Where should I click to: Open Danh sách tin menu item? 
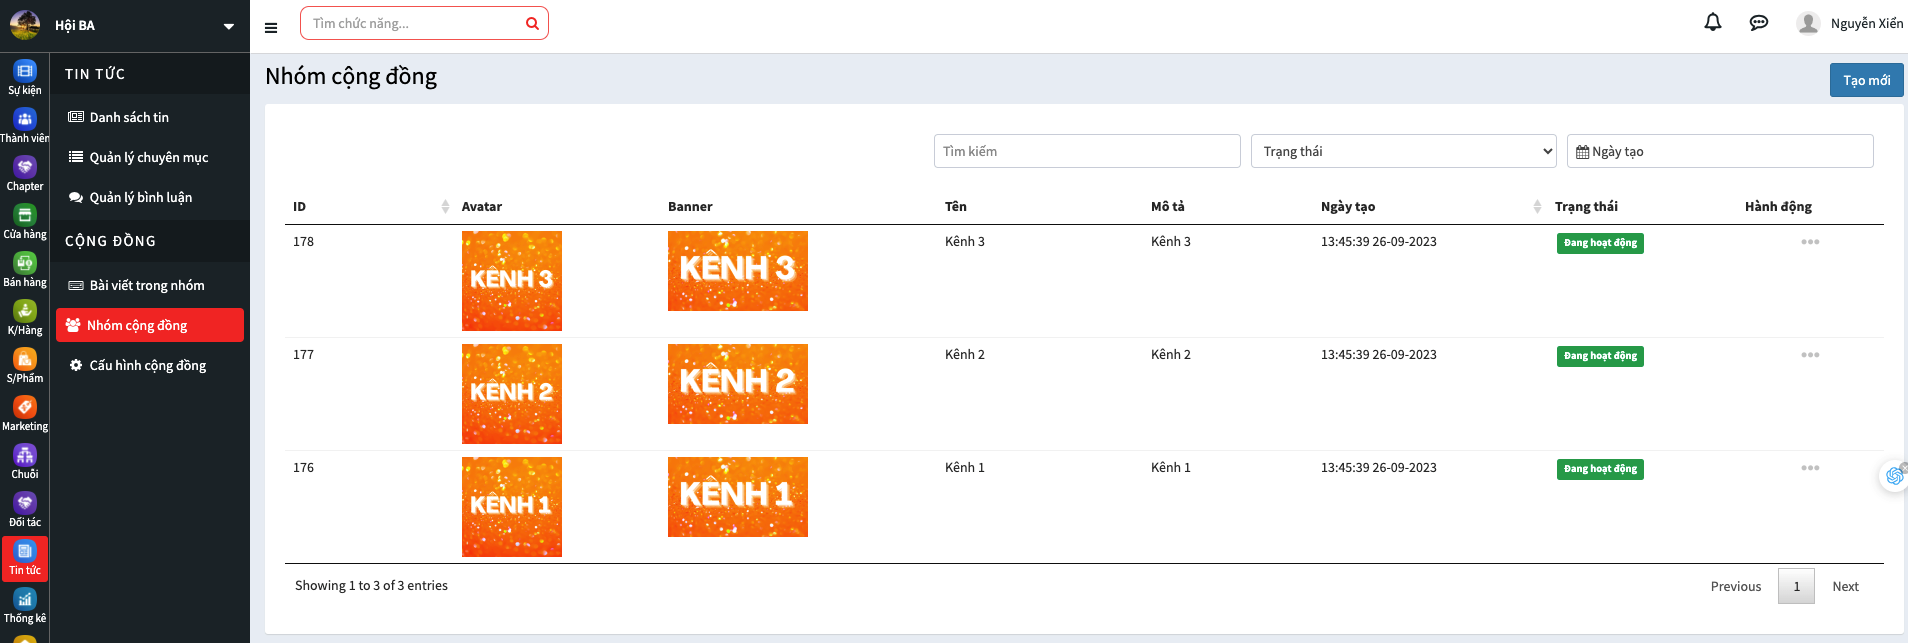pyautogui.click(x=129, y=117)
